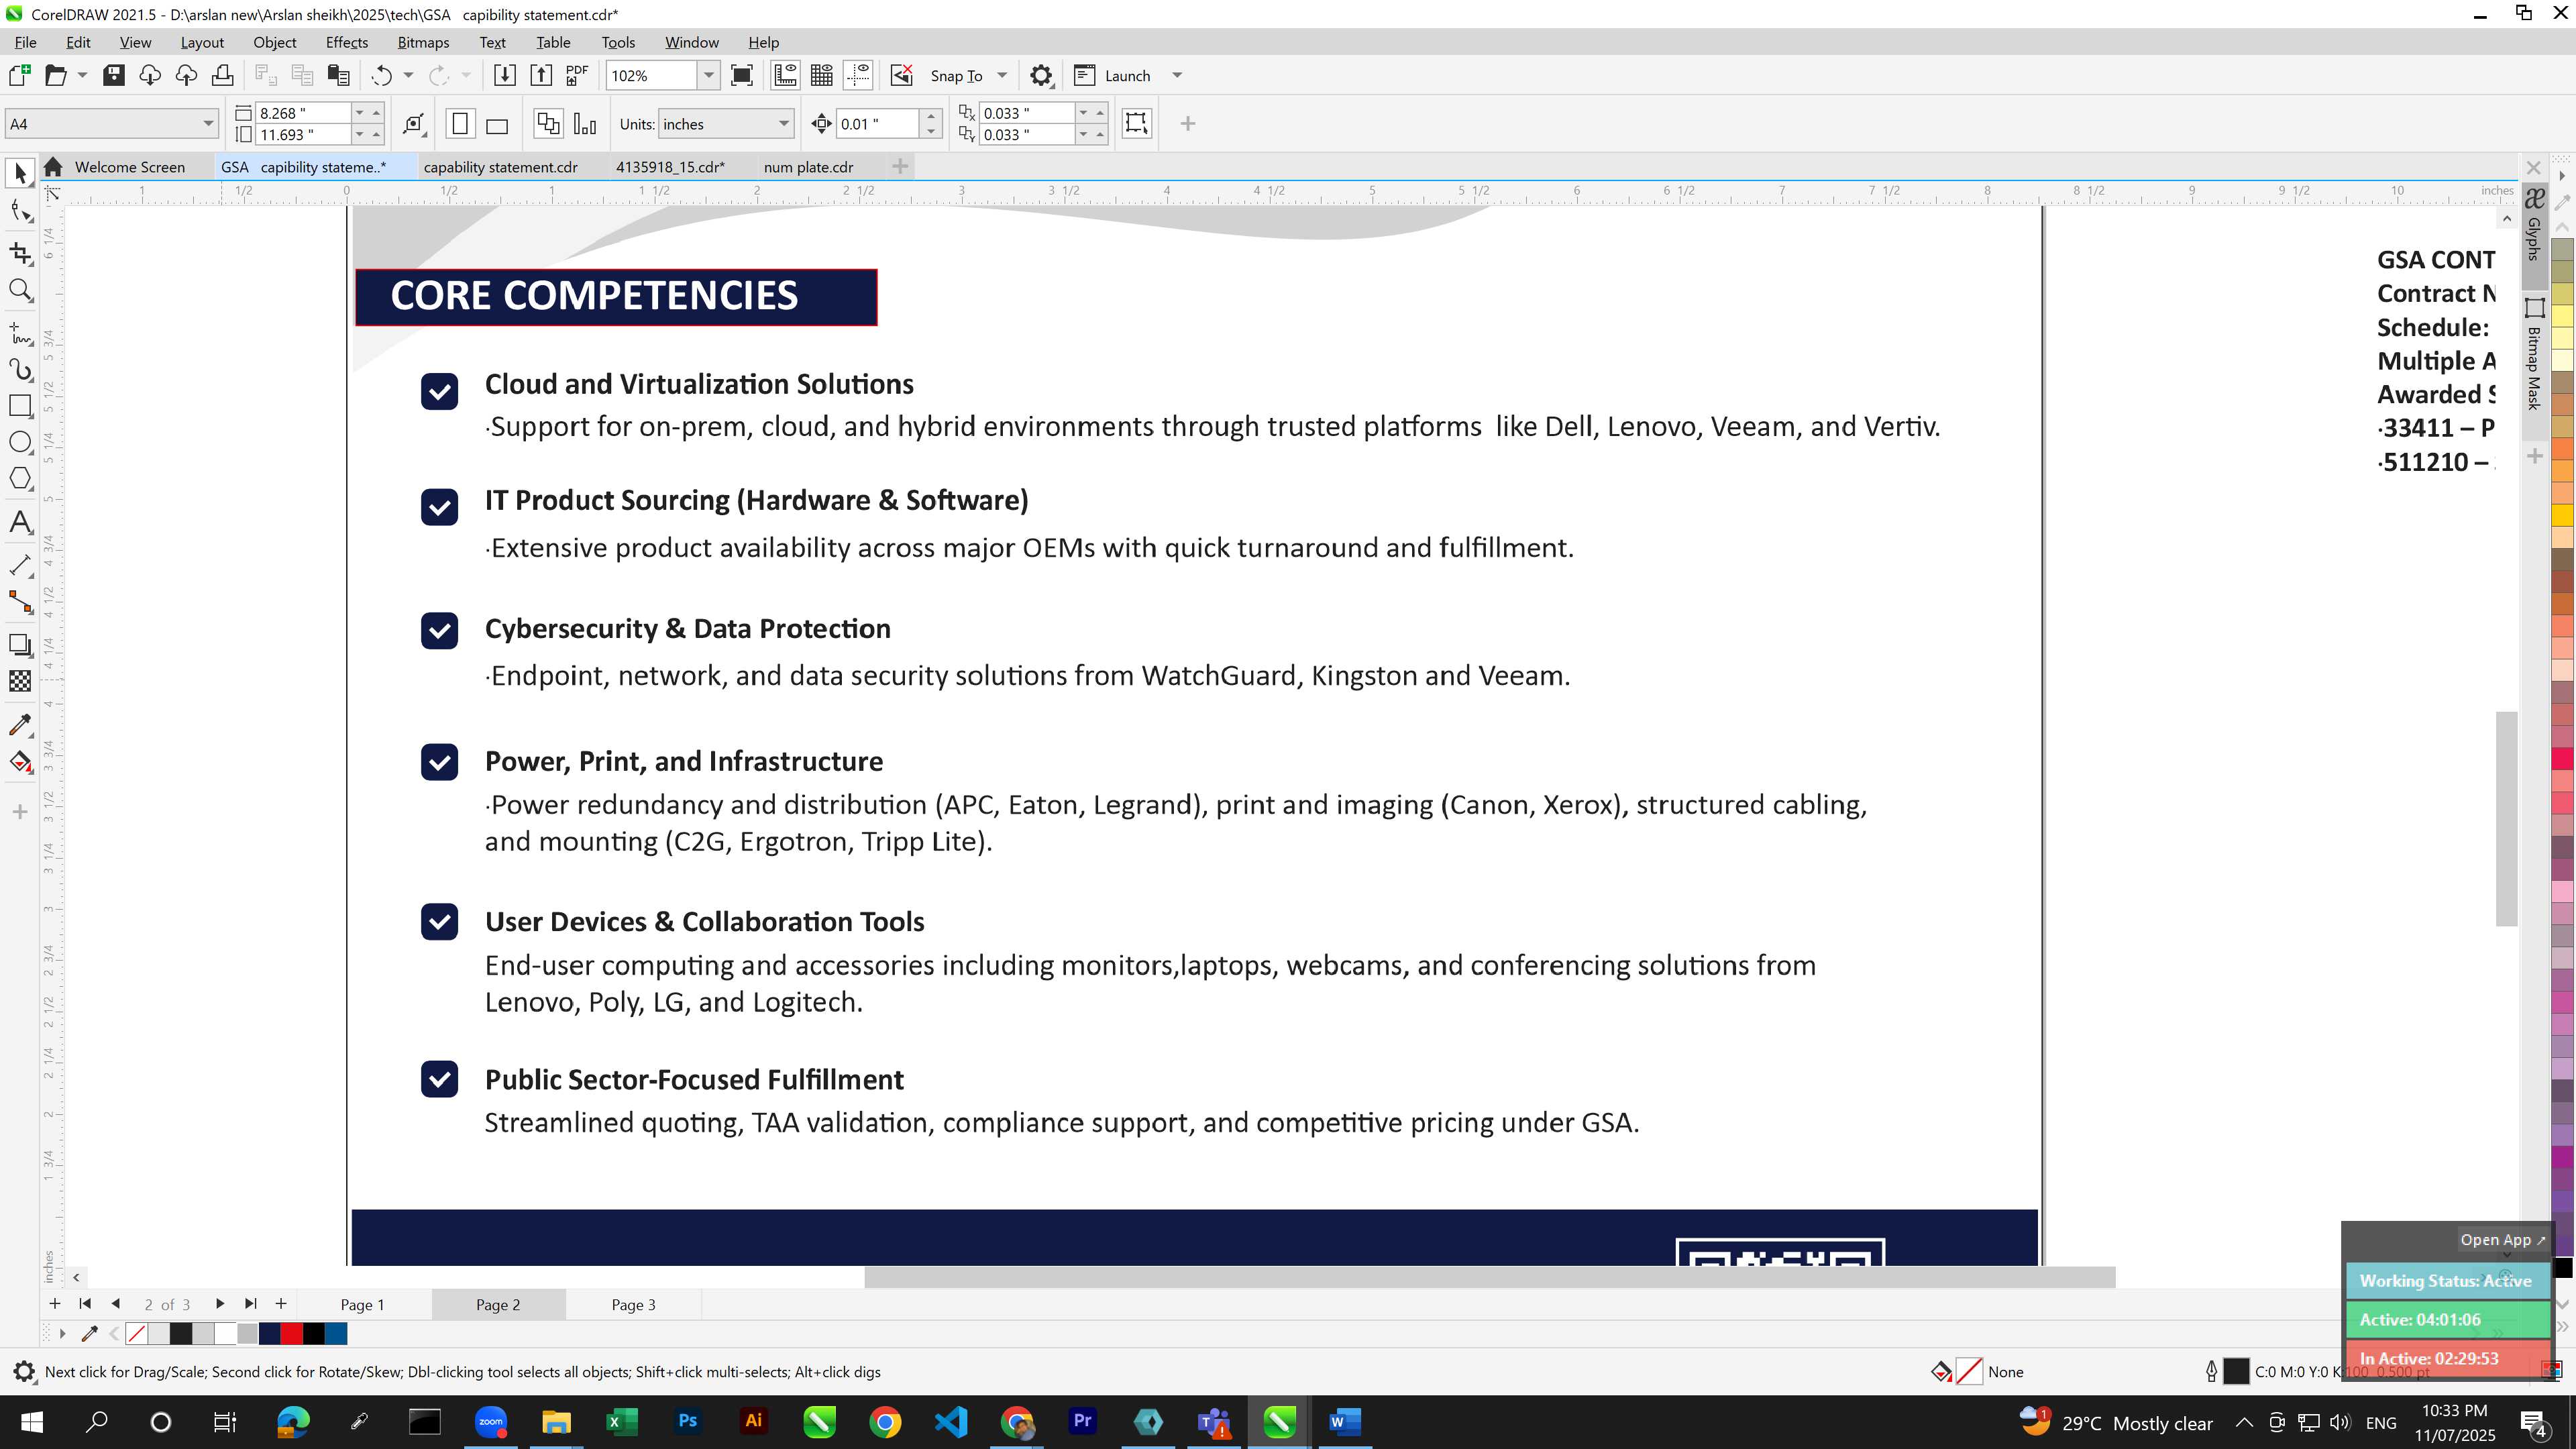This screenshot has width=2576, height=1449.
Task: Click Open App in tracker widget
Action: click(x=2502, y=1240)
